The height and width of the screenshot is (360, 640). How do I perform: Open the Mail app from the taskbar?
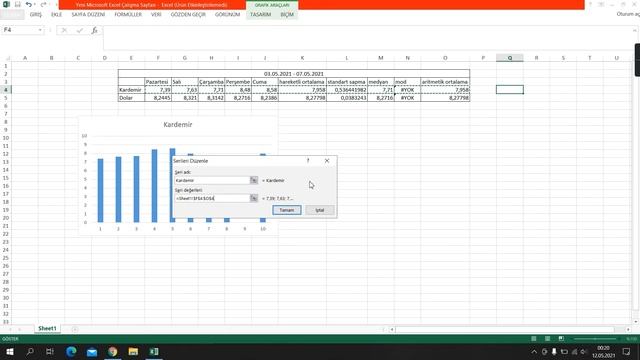[x=92, y=351]
